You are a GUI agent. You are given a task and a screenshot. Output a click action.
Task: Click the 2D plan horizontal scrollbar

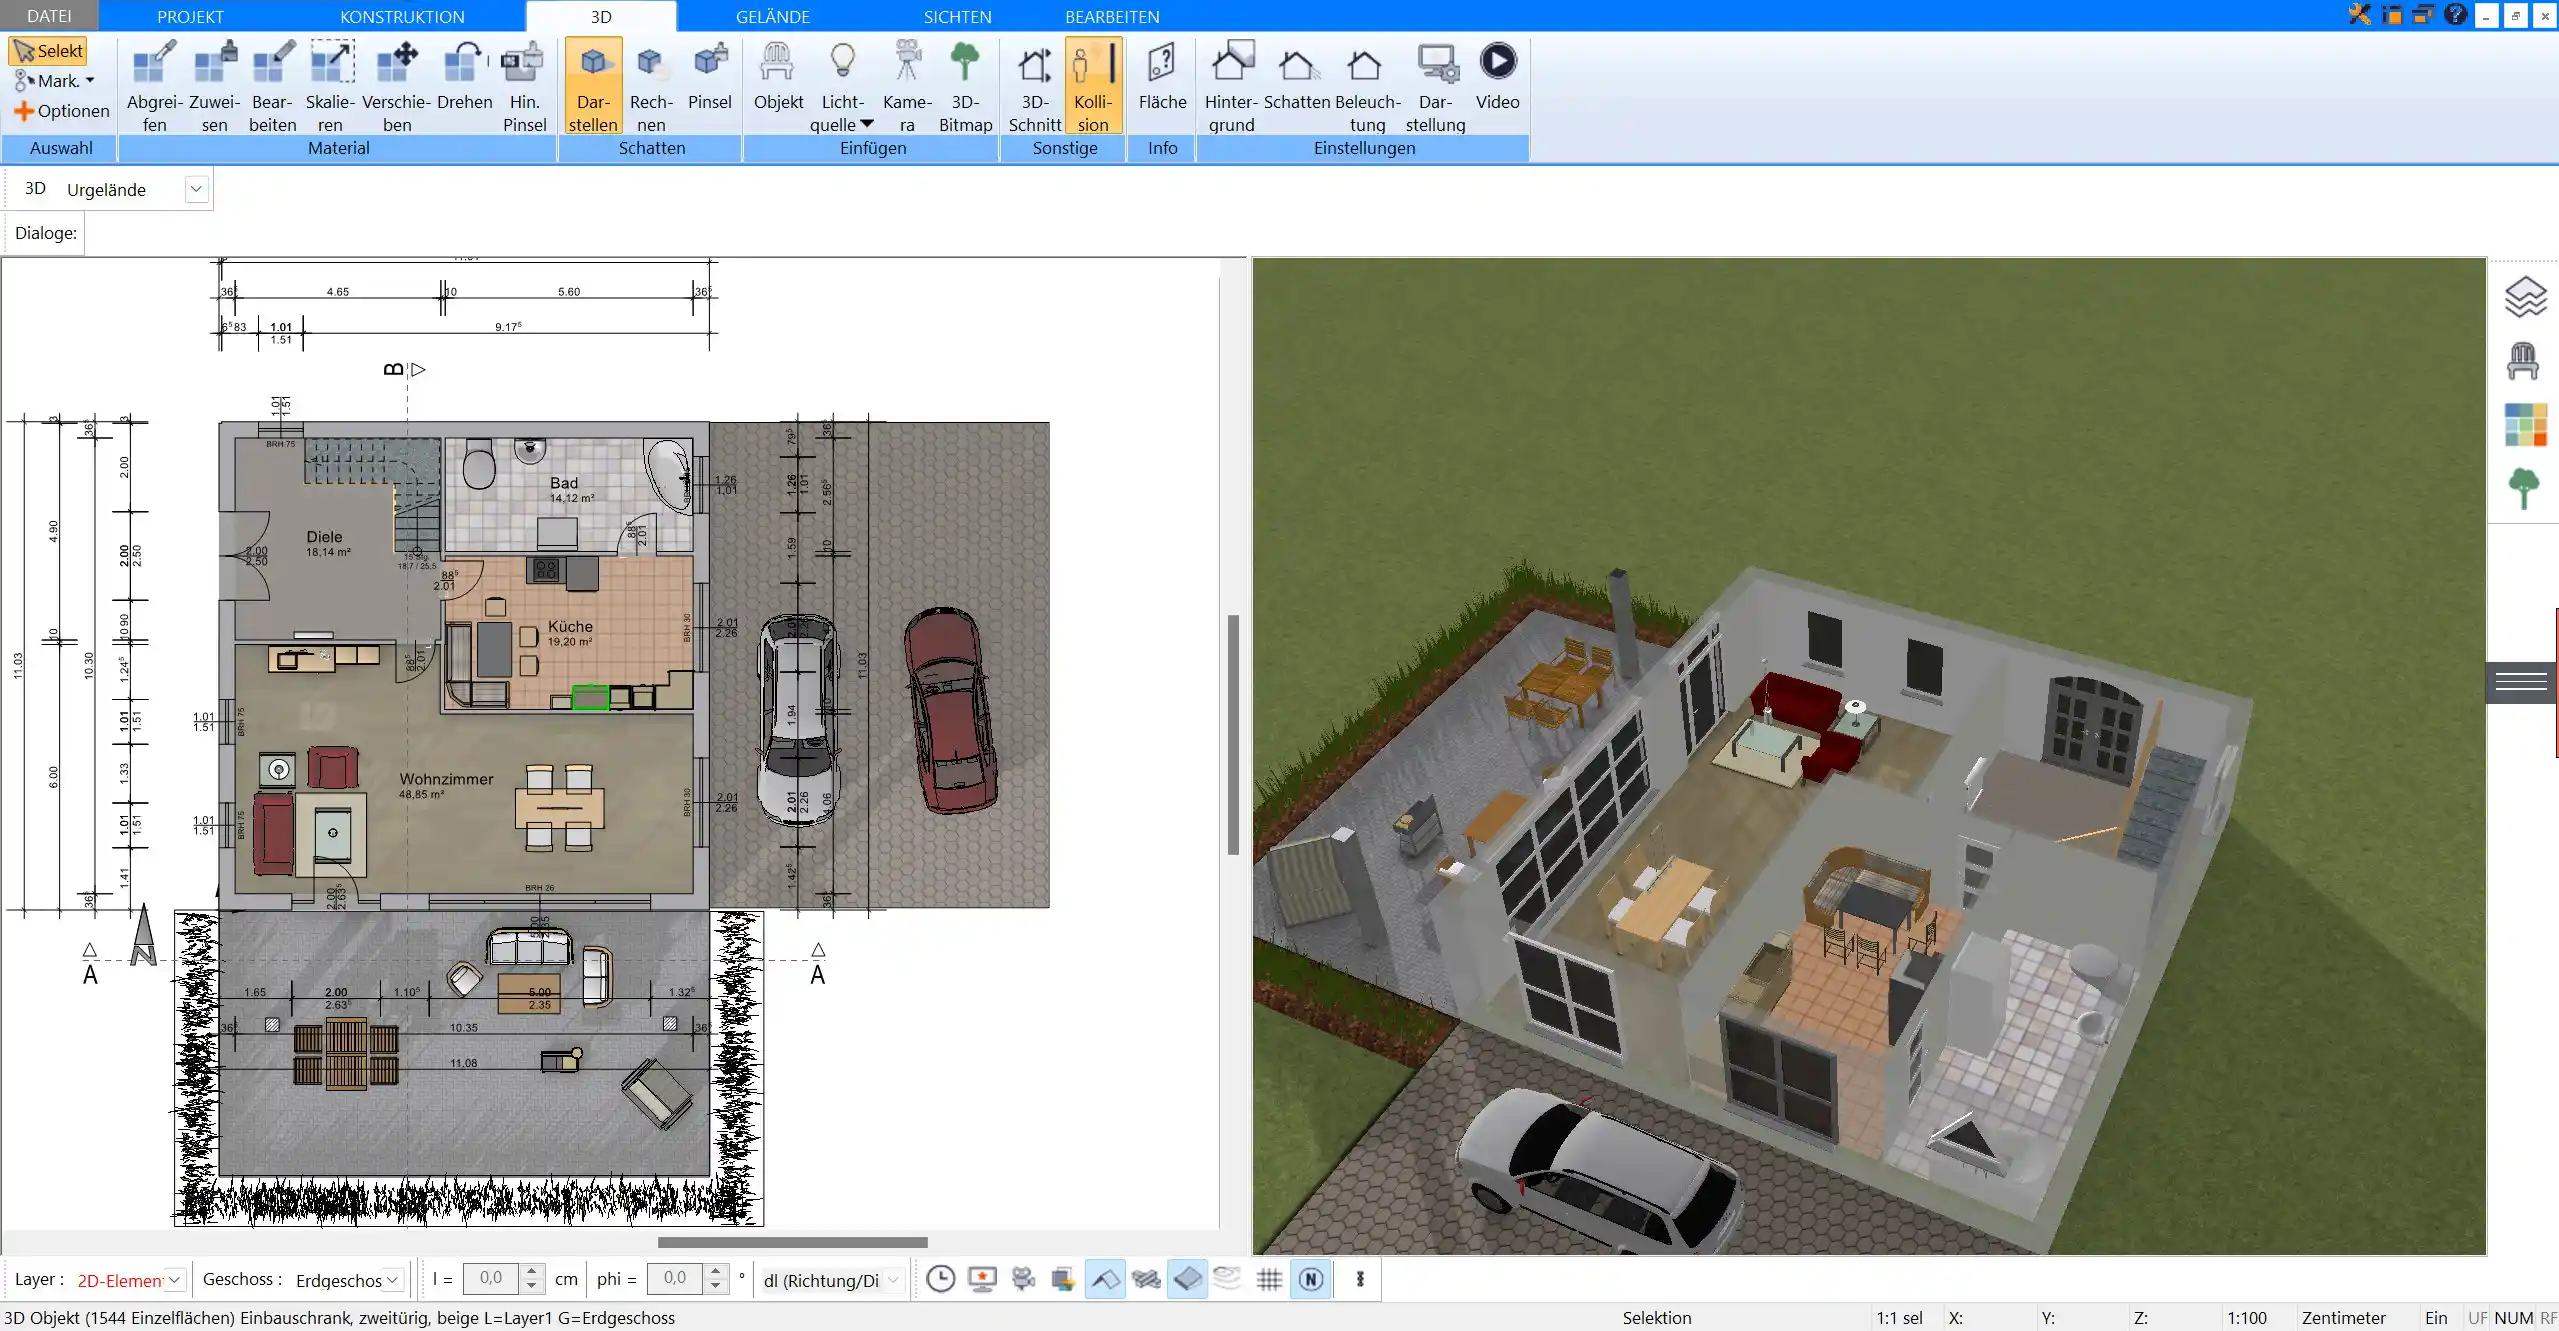click(792, 1242)
